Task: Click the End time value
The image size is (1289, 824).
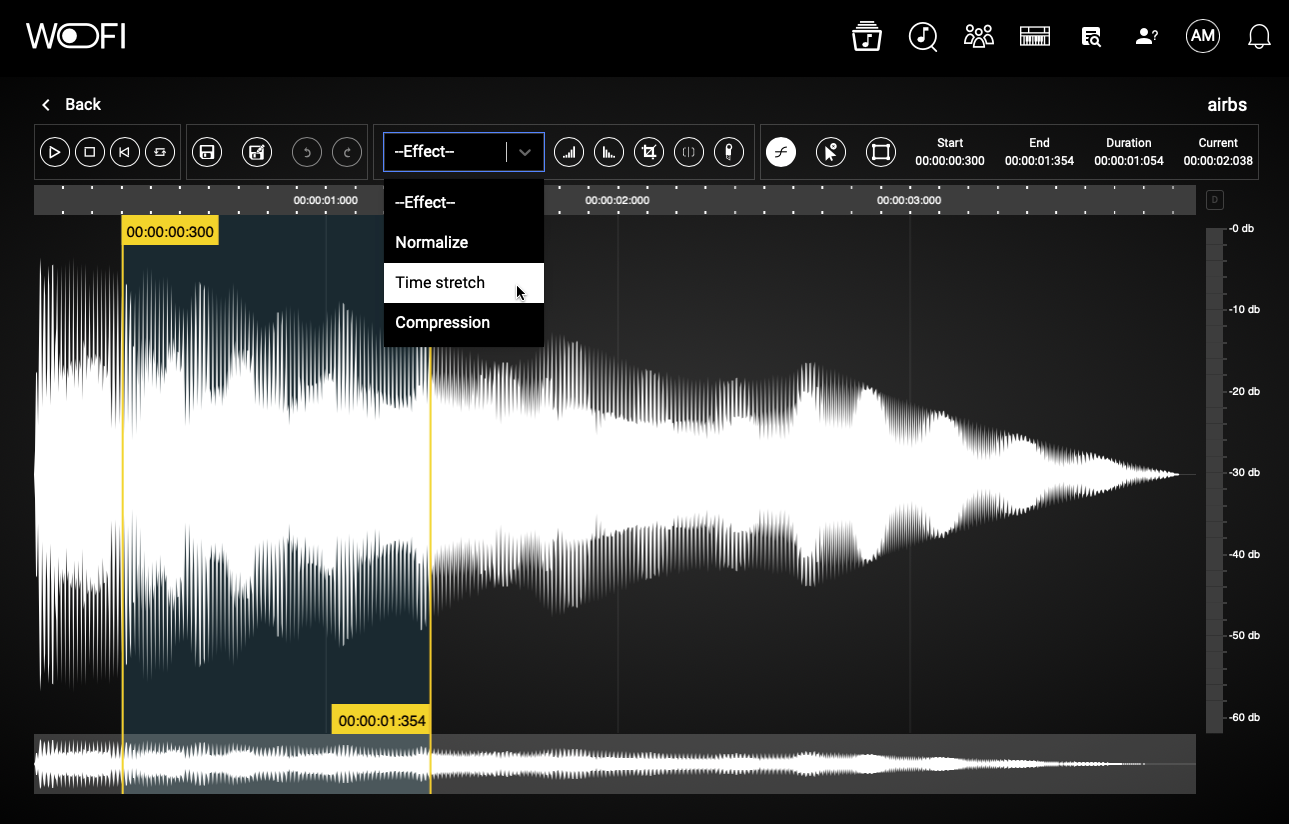Action: (x=1039, y=160)
